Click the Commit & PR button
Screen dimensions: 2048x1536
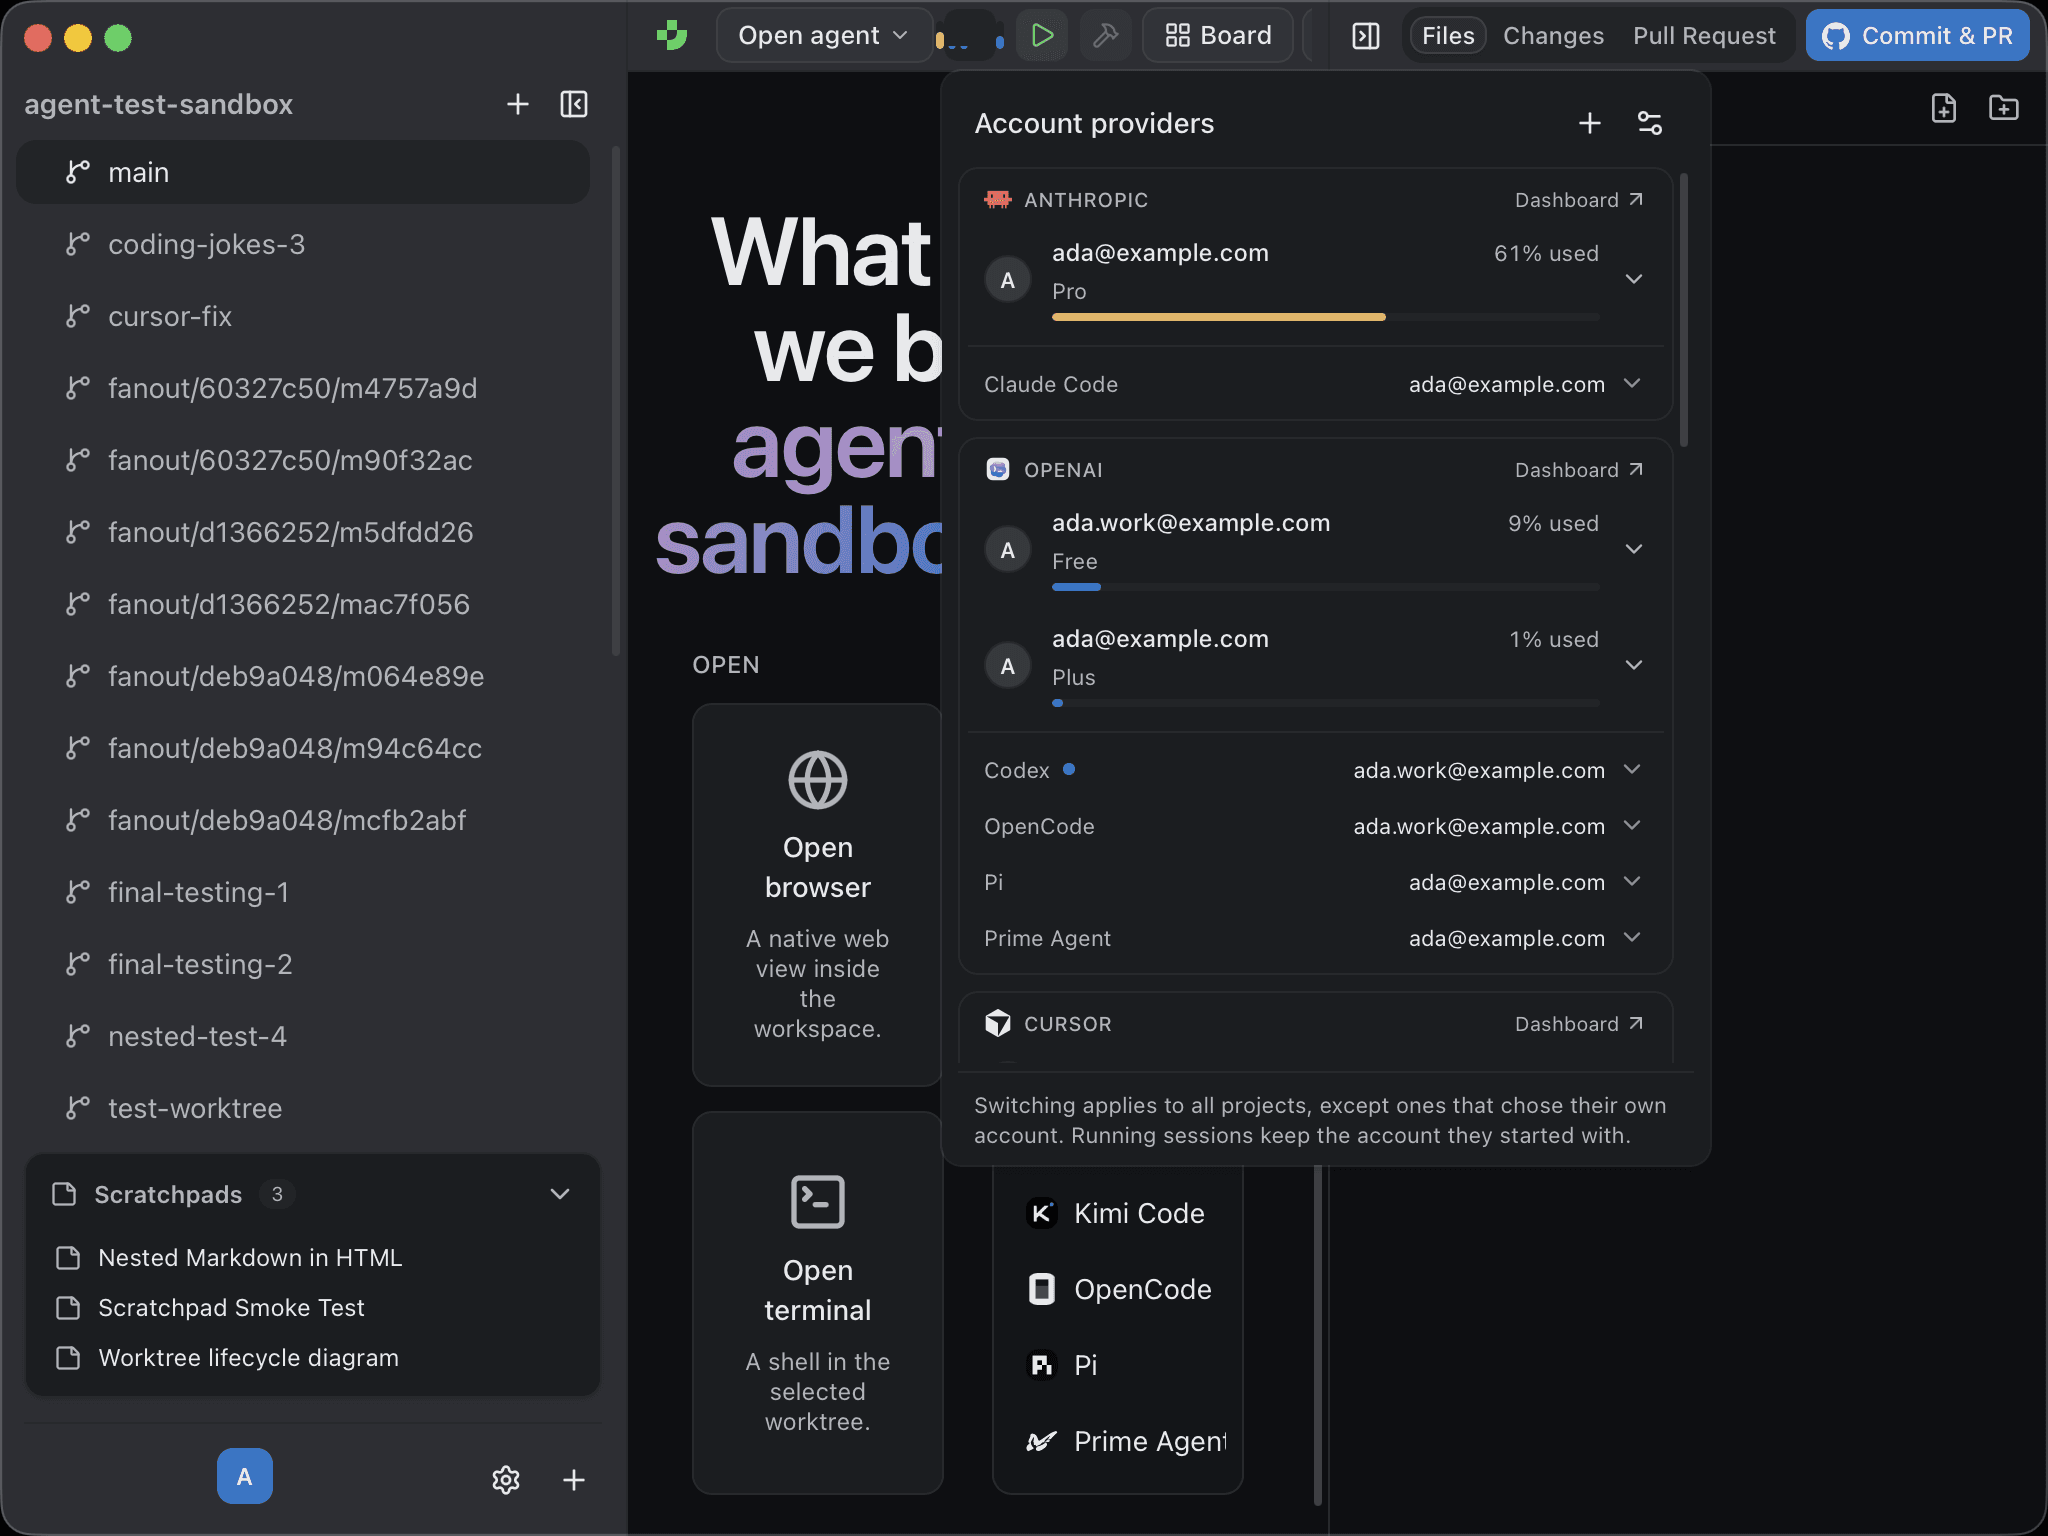click(1917, 36)
